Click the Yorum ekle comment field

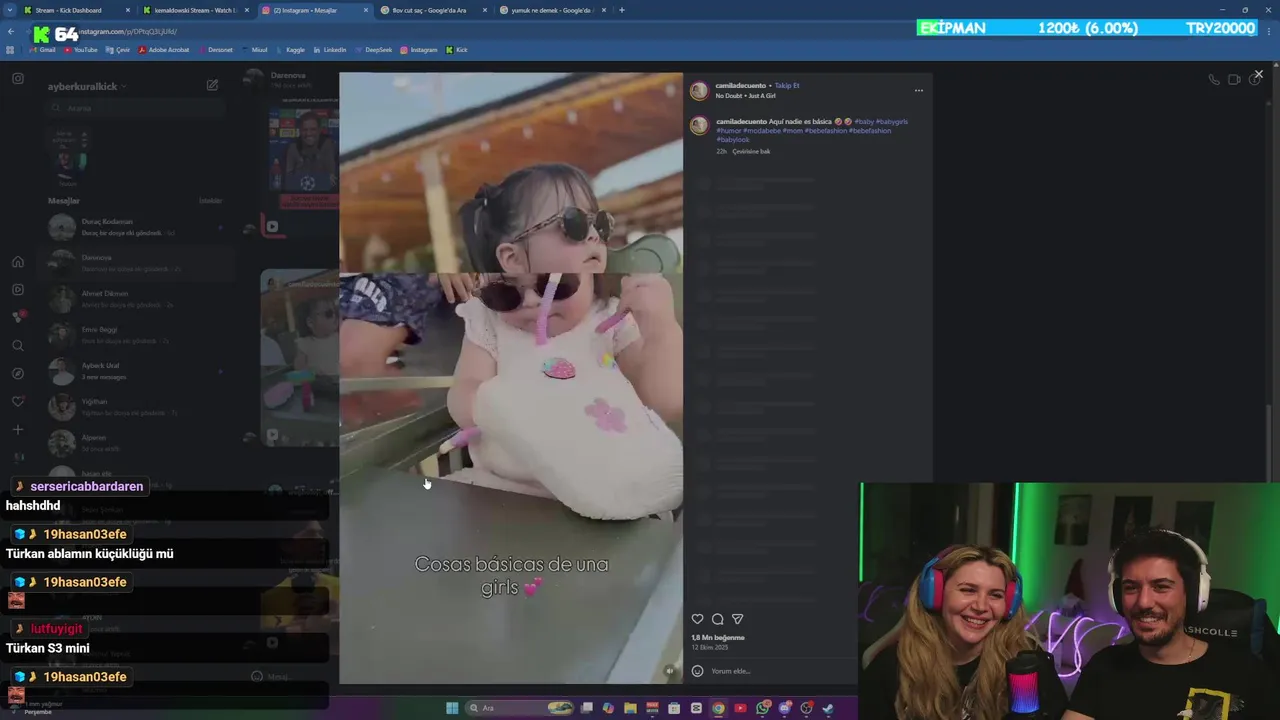(x=780, y=671)
